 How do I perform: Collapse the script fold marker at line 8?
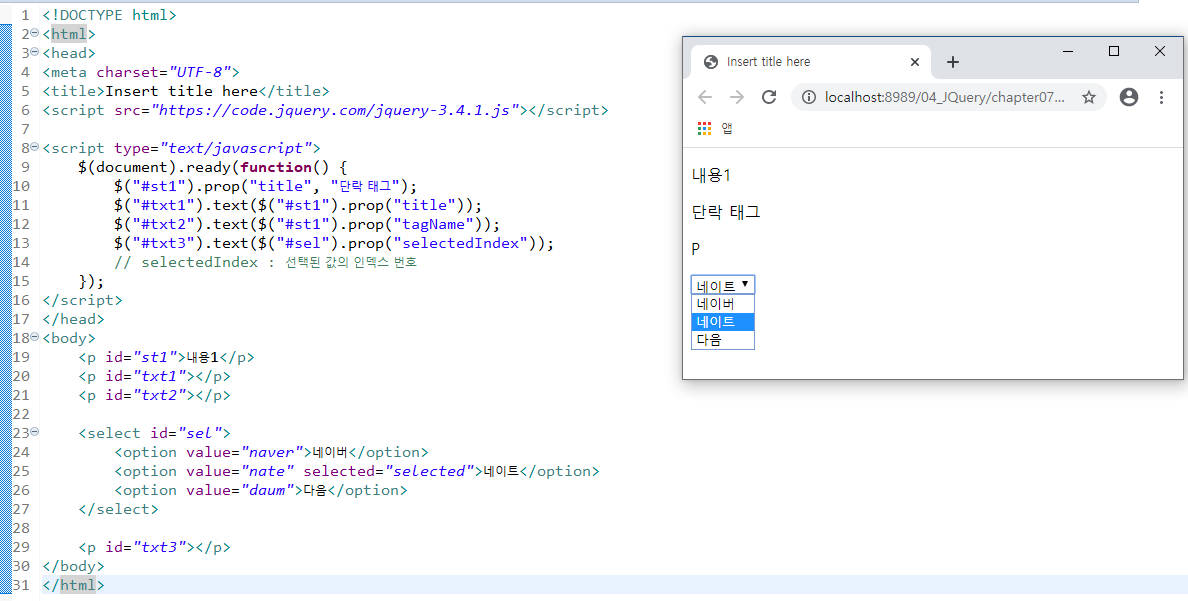click(35, 147)
